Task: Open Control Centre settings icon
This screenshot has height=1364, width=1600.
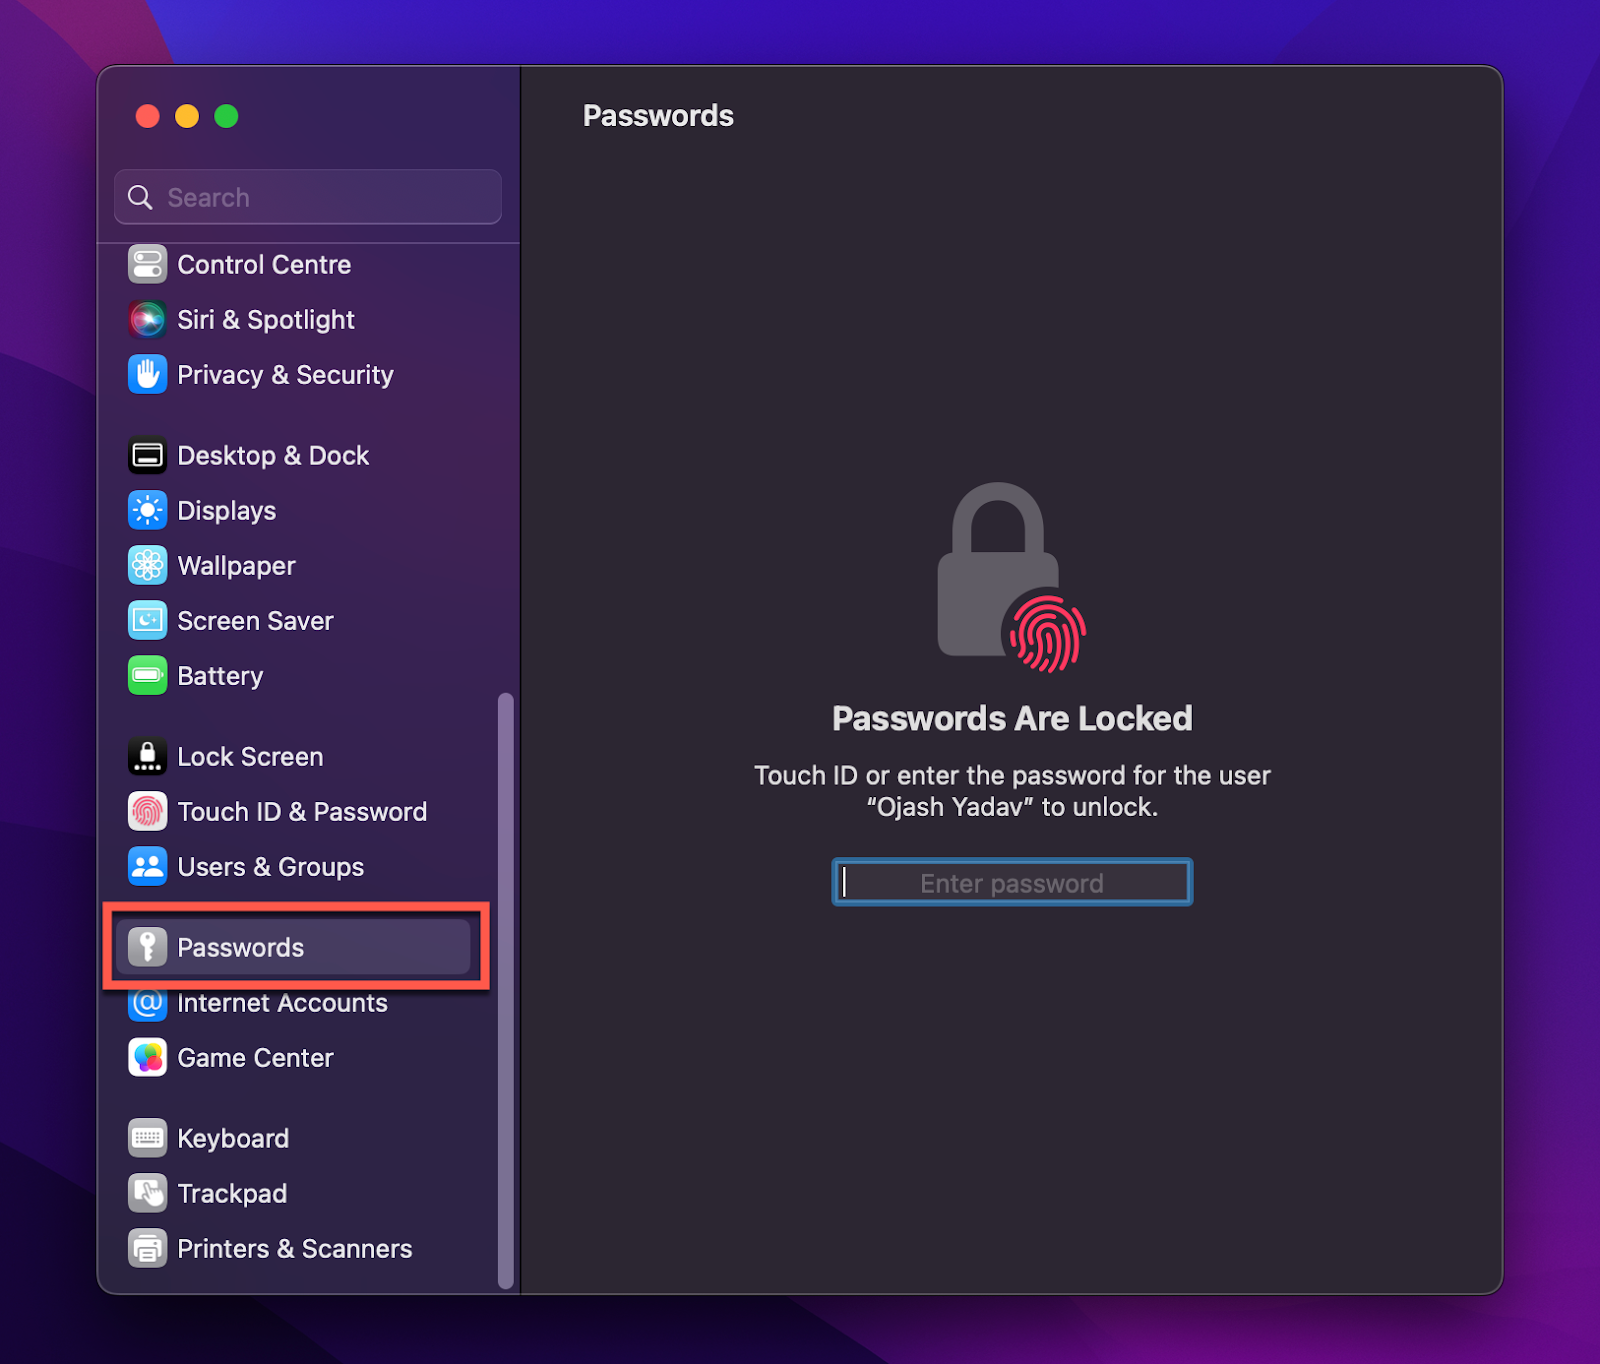Action: point(147,265)
